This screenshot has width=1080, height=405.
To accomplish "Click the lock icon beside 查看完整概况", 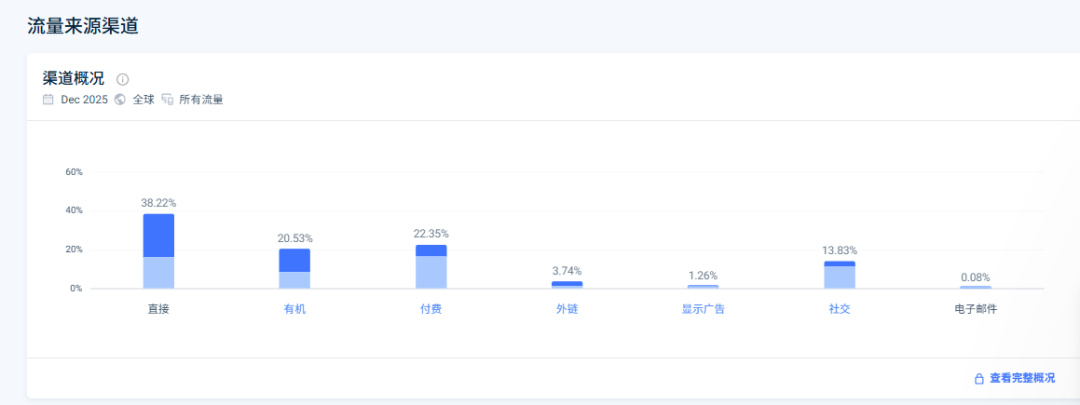I will 979,379.
